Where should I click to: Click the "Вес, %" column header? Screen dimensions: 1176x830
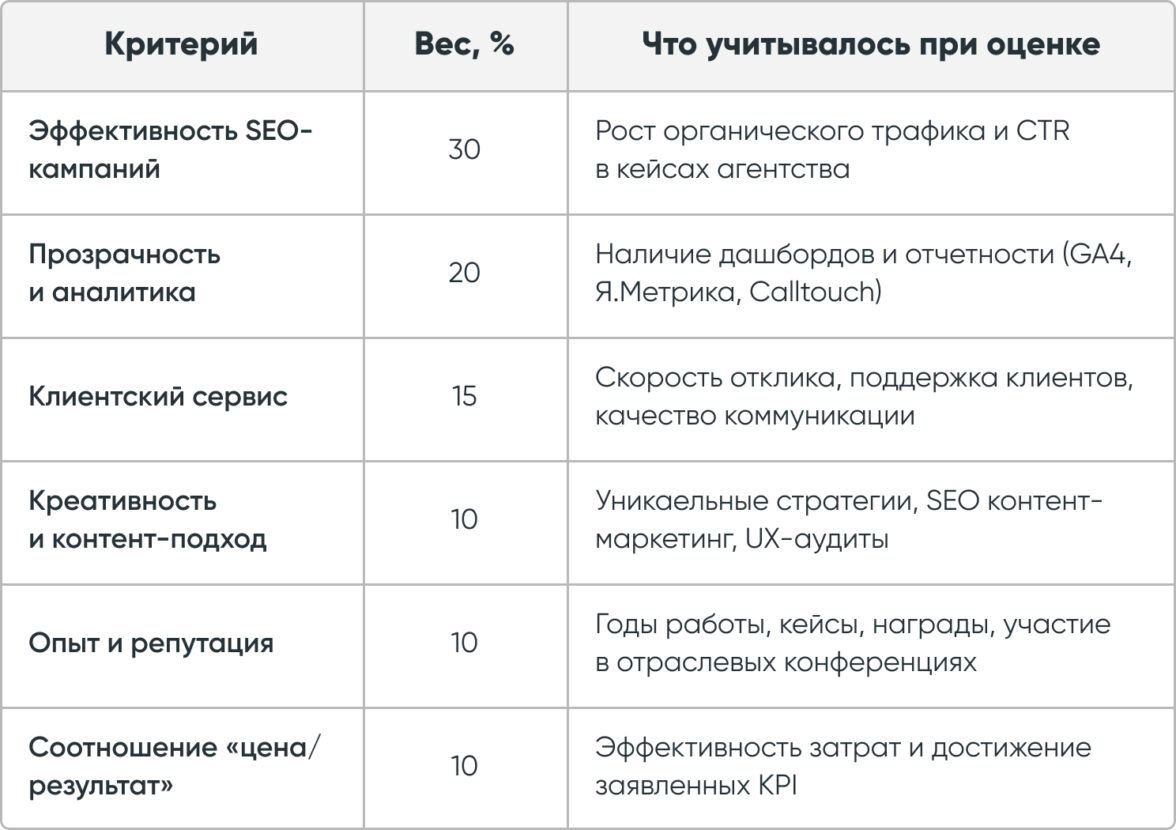pos(464,45)
